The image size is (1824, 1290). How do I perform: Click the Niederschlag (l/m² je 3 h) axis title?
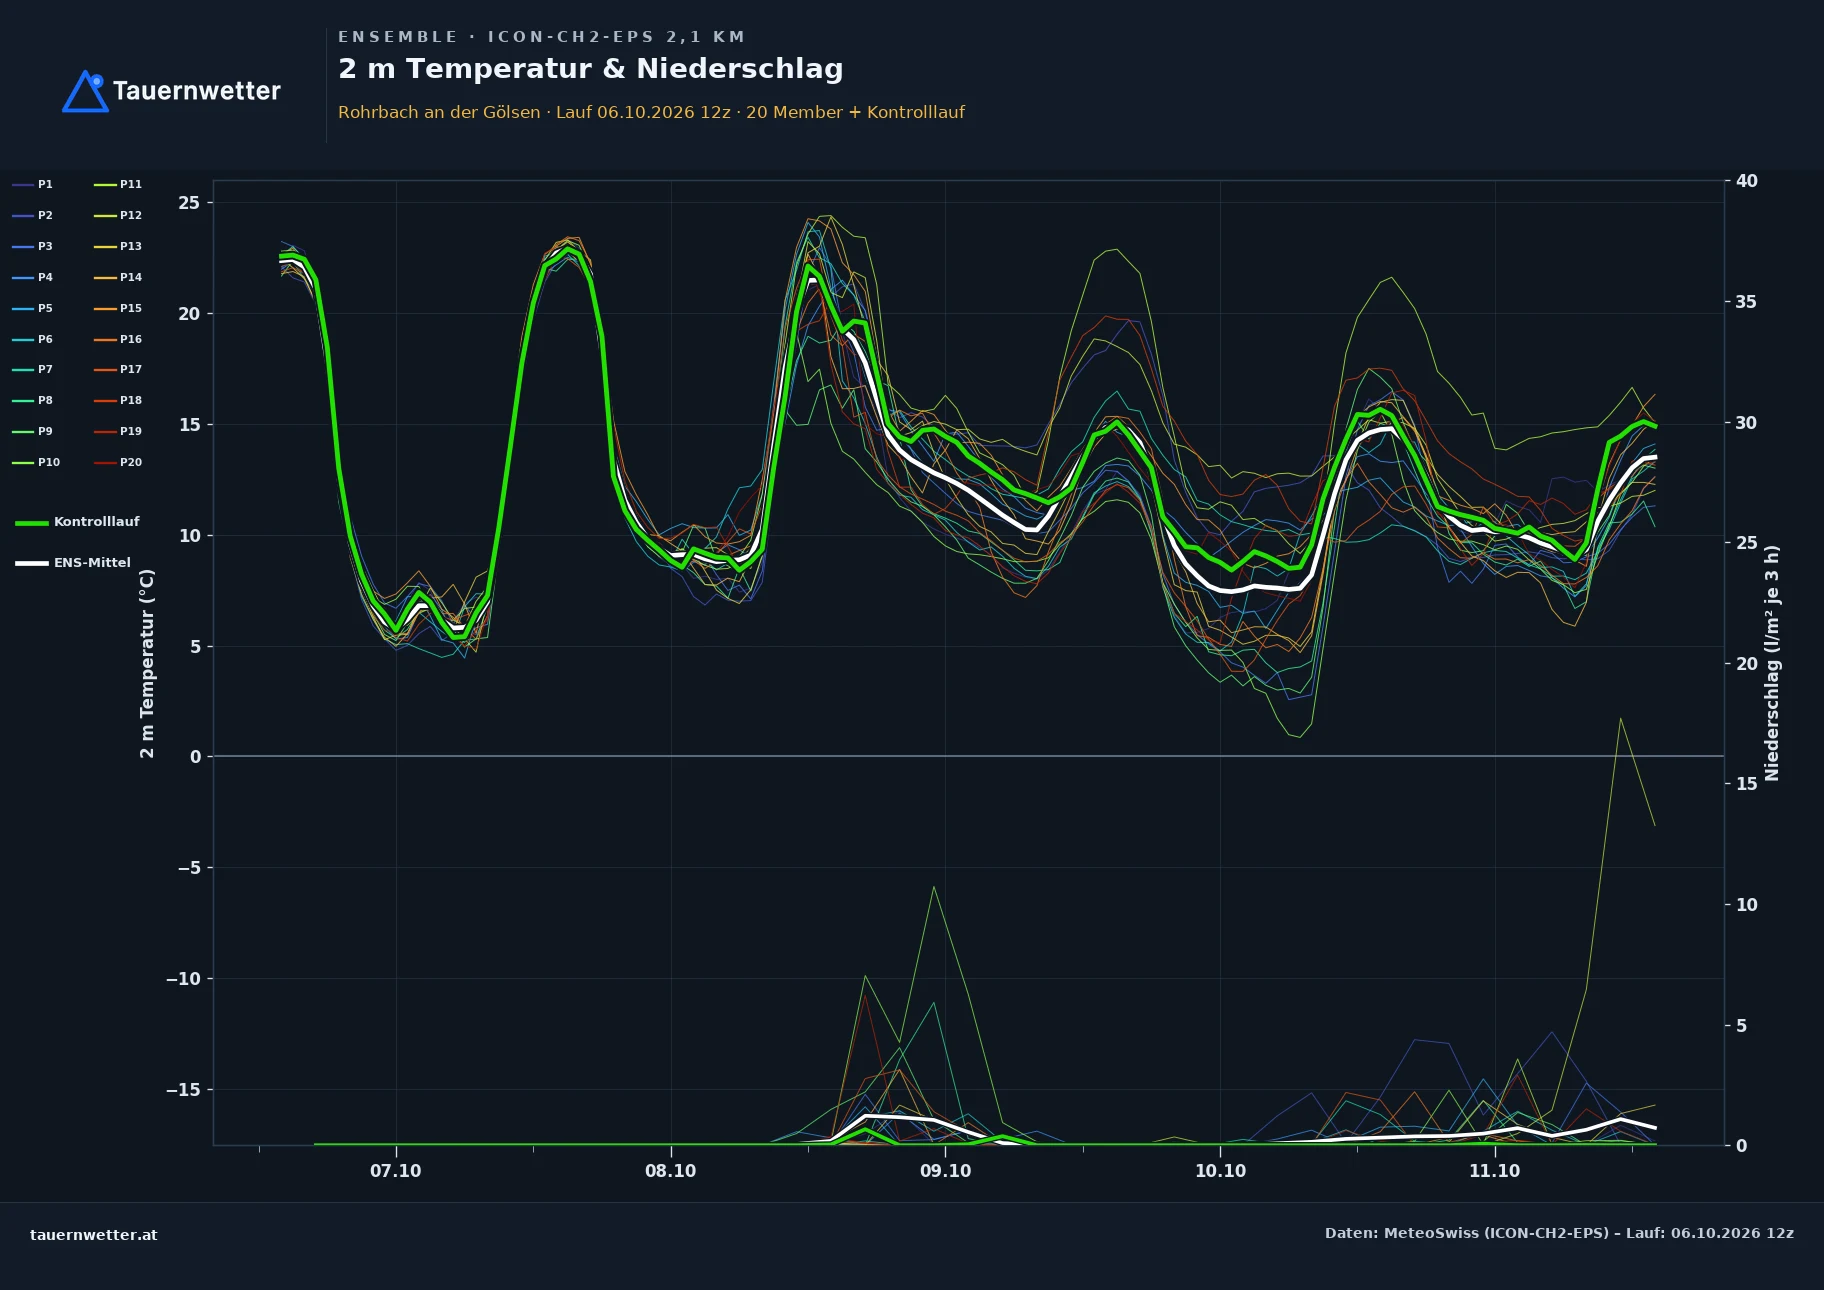1772,663
